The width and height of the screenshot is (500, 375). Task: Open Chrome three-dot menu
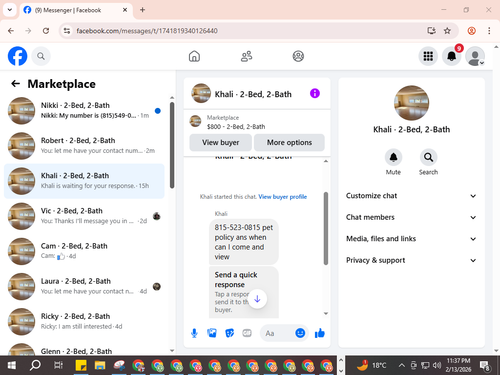(x=489, y=31)
